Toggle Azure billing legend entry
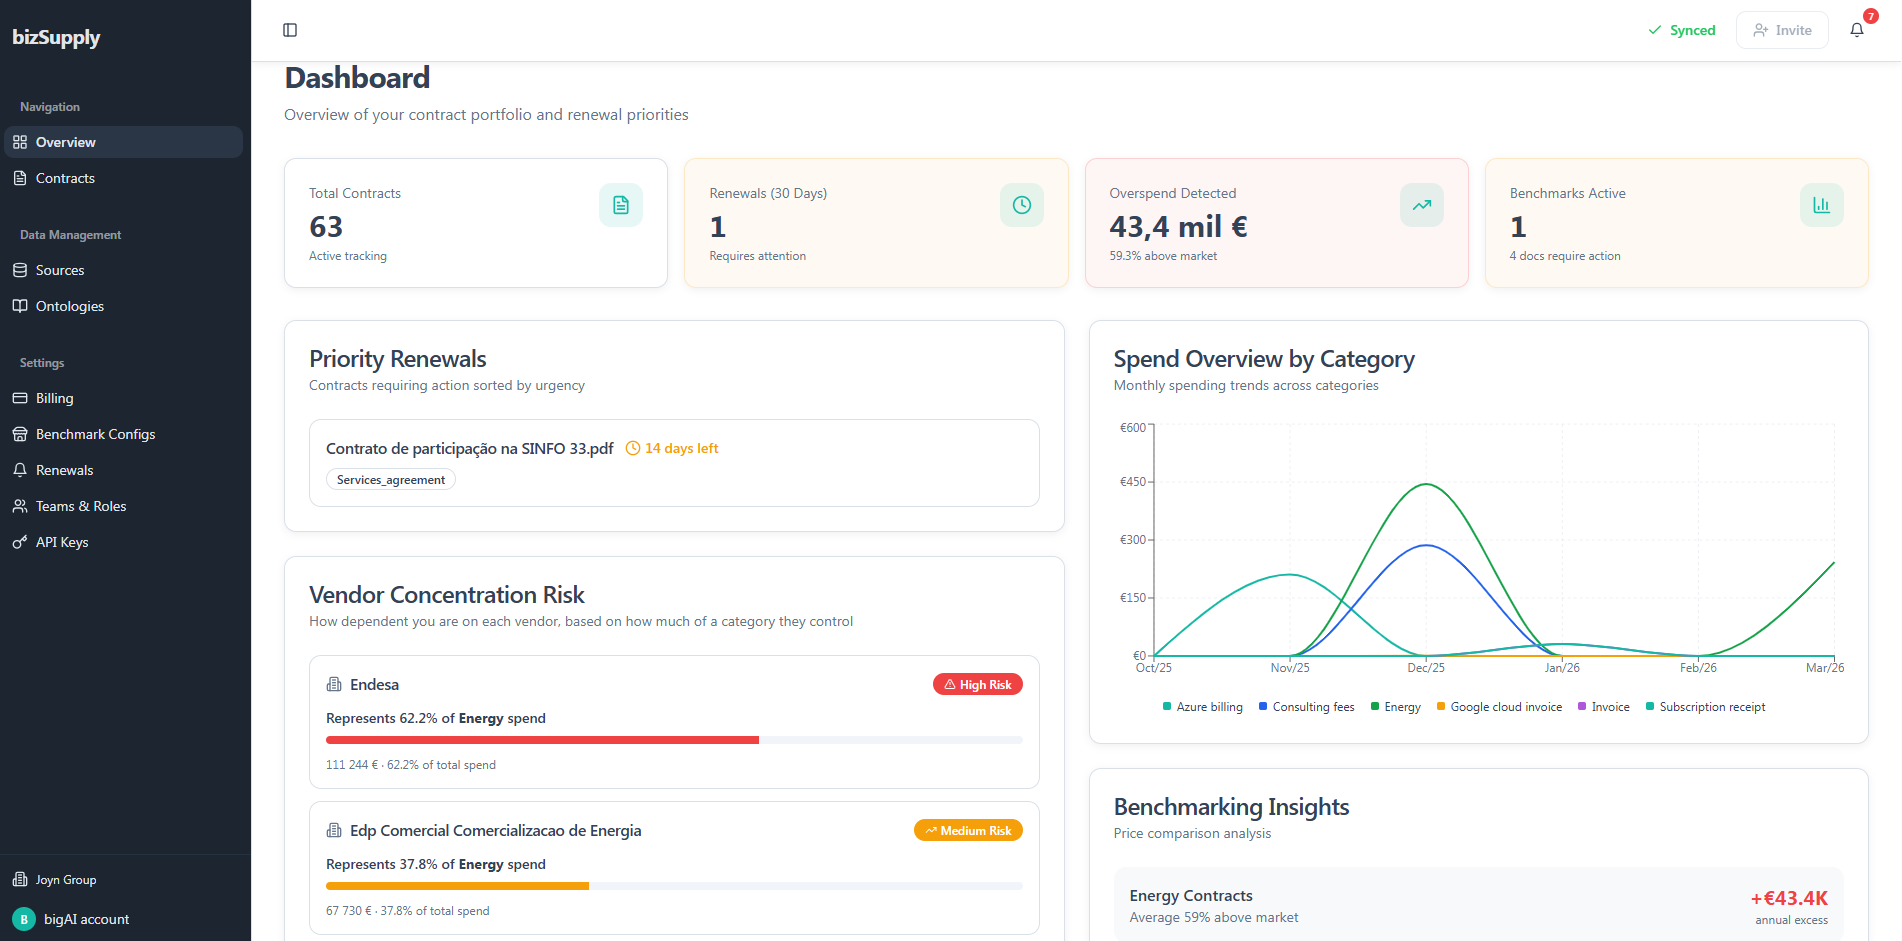Viewport: 1902px width, 941px height. click(x=1203, y=707)
